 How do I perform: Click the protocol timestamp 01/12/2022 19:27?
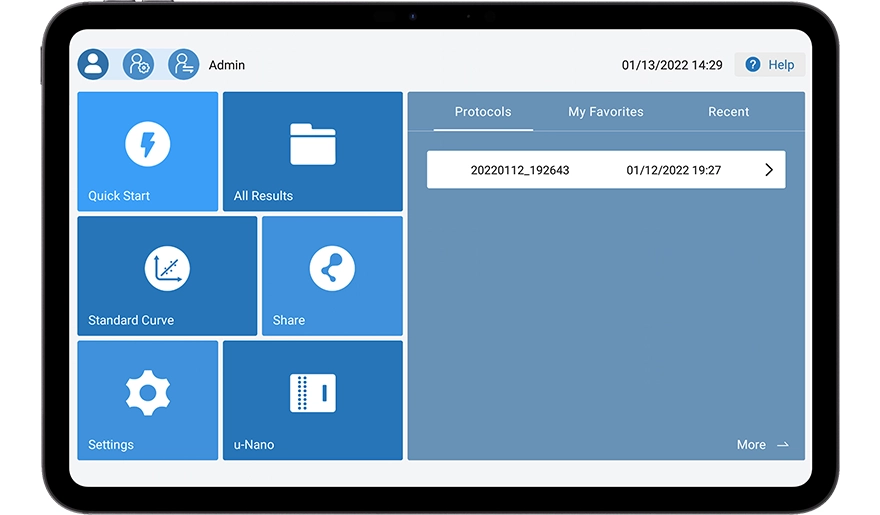coord(673,170)
